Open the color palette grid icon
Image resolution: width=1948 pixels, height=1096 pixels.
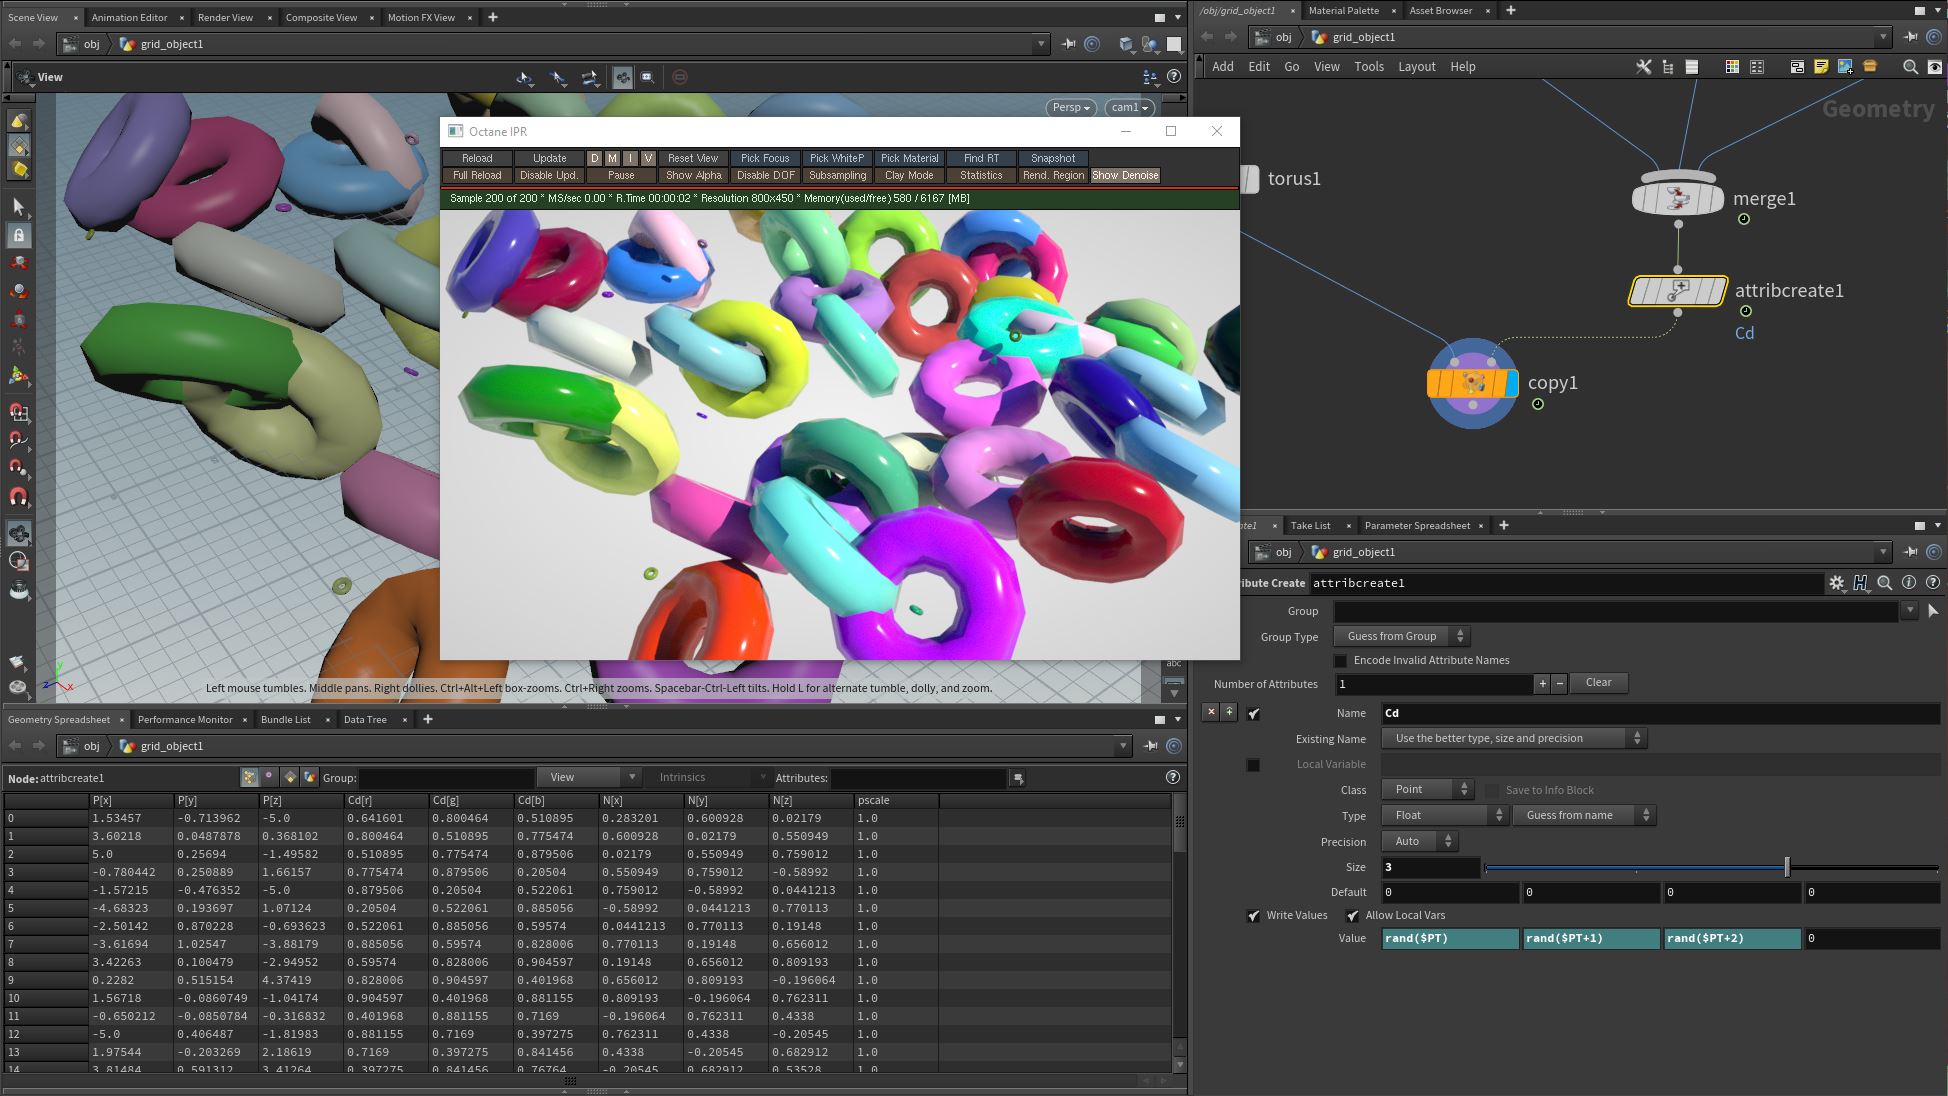1732,67
